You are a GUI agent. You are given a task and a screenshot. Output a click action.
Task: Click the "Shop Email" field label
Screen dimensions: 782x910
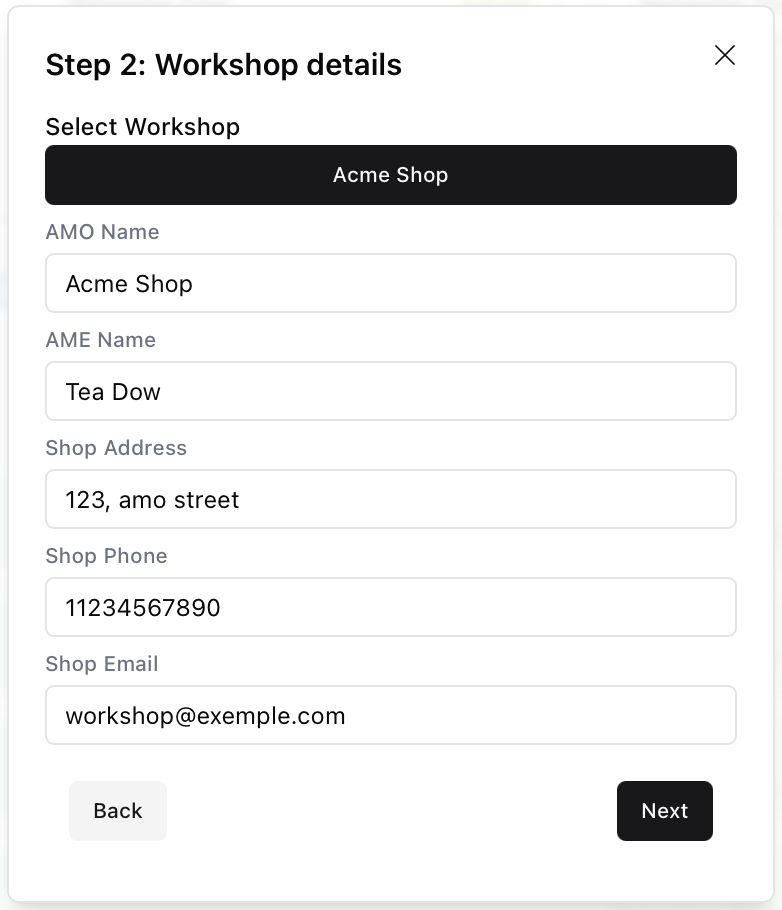[102, 664]
